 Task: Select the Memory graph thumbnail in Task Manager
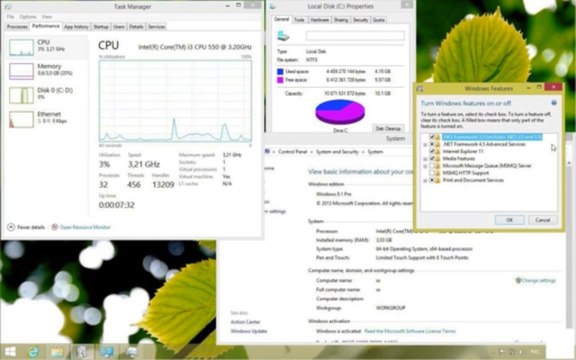[x=21, y=71]
